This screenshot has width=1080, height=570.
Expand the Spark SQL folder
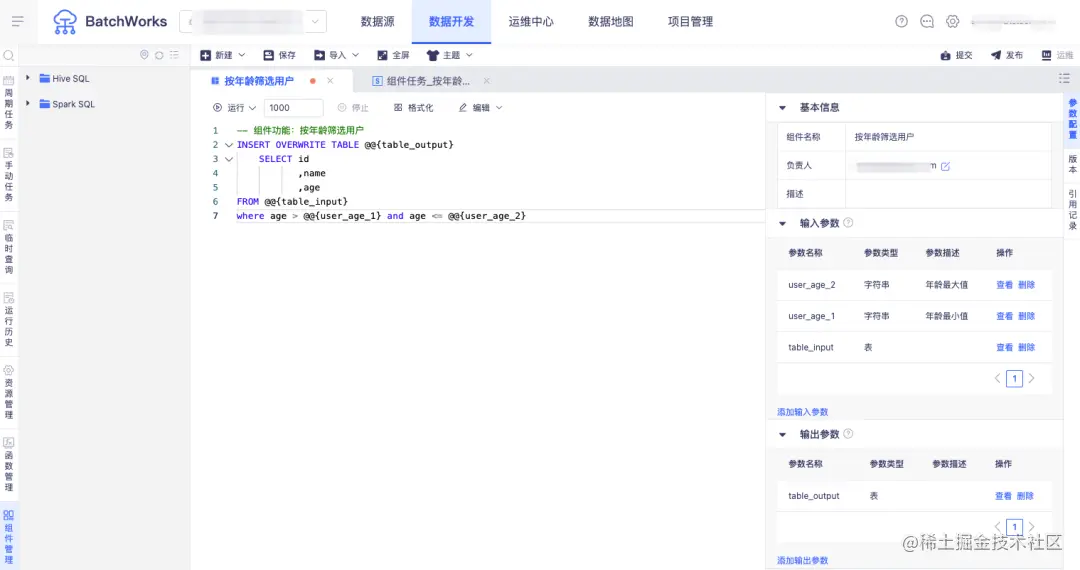(28, 103)
